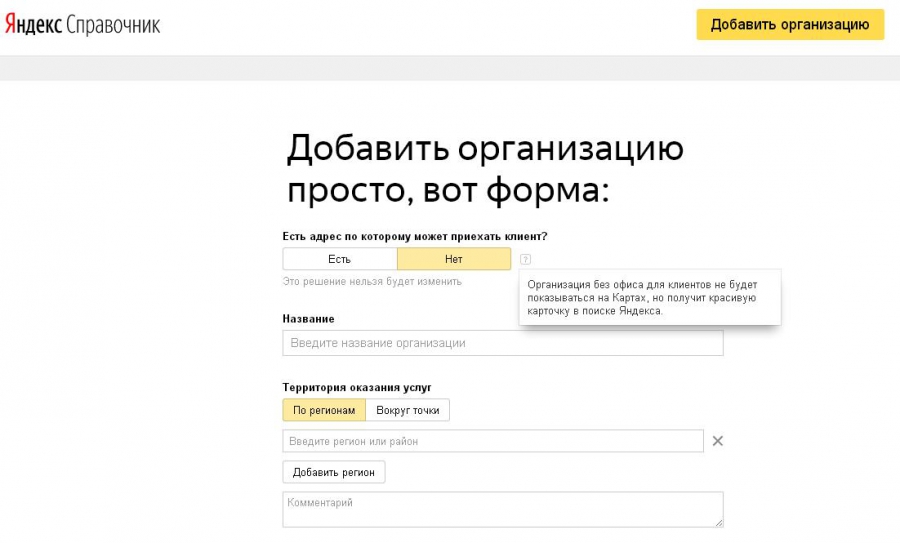
Task: Click the tooltip about organization without office
Action: point(649,297)
